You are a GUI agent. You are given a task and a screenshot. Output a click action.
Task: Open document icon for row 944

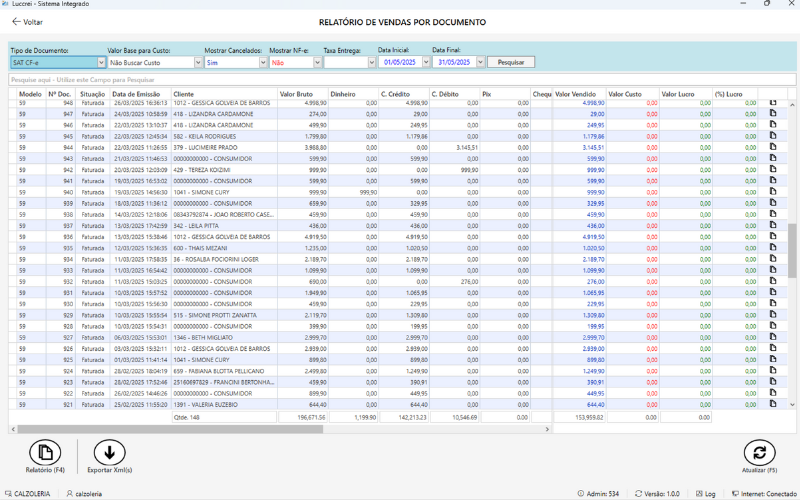(x=773, y=147)
